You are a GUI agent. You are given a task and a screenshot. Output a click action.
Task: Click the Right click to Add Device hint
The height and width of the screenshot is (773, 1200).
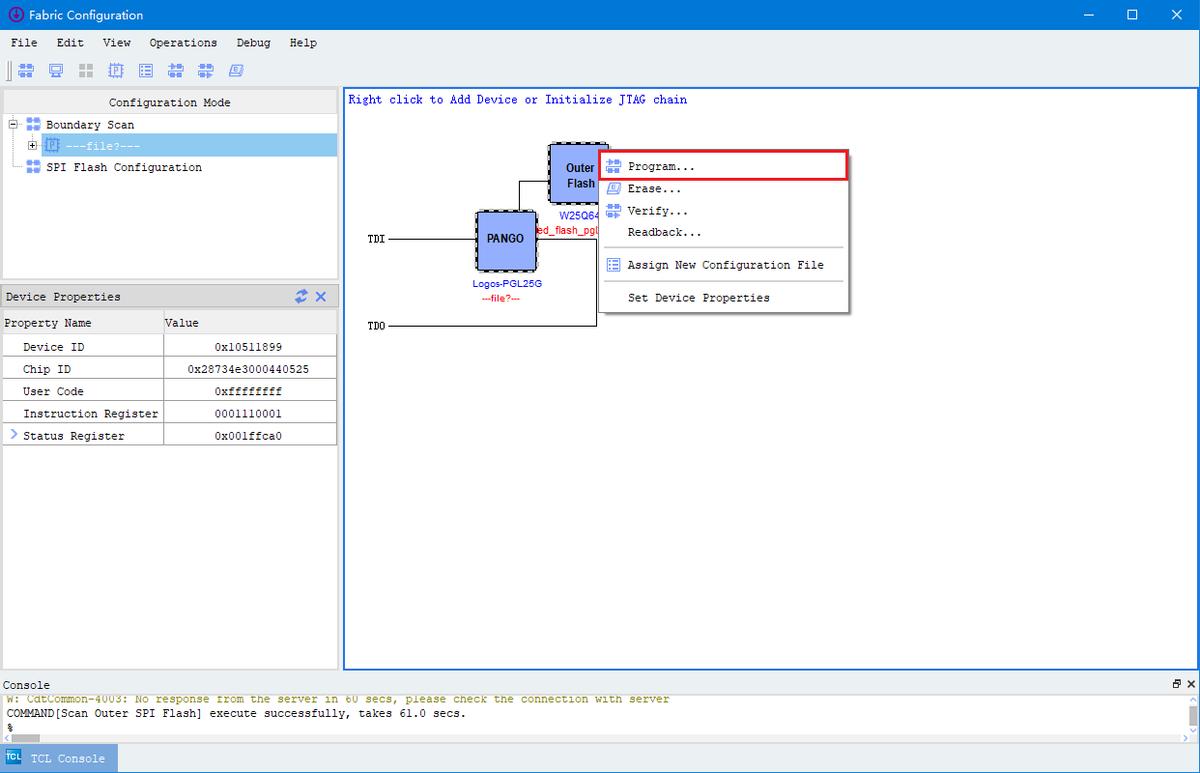pos(517,100)
